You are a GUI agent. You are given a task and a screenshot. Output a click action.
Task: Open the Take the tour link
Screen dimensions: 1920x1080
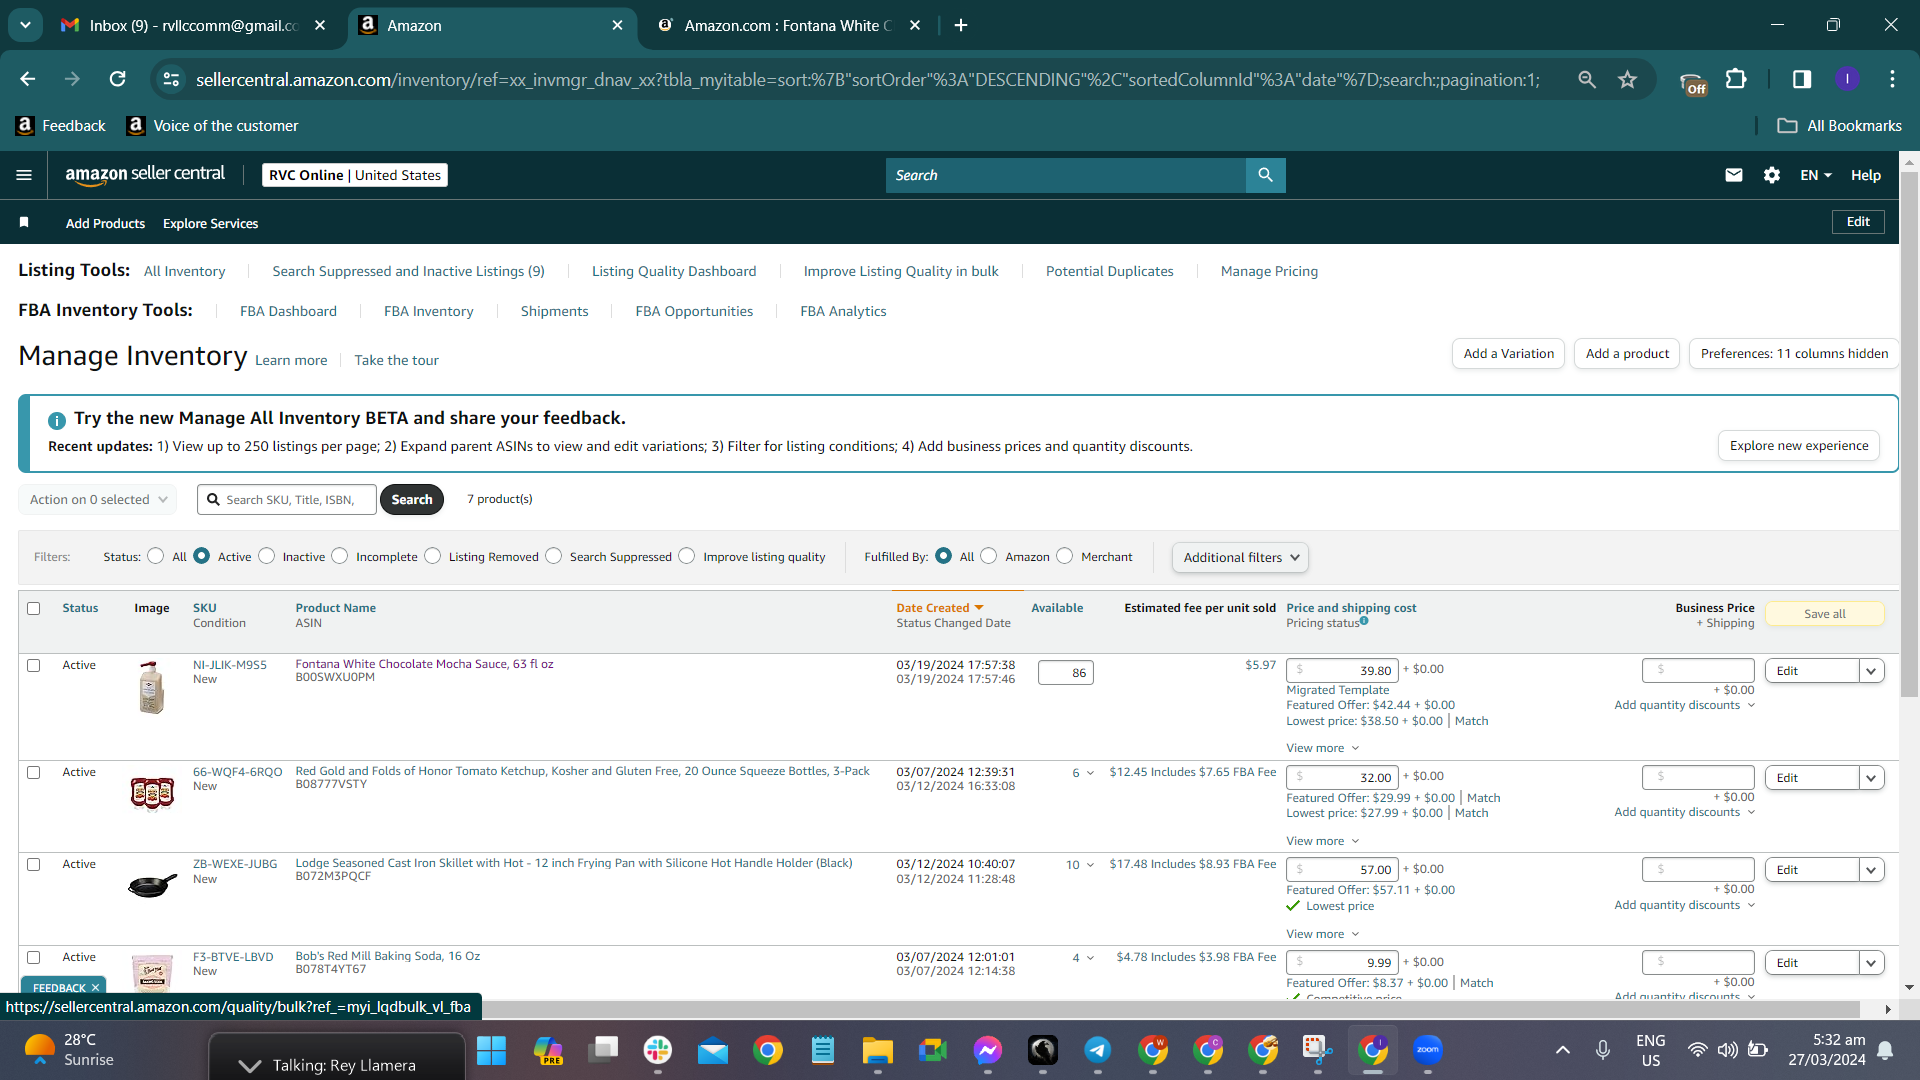pos(396,360)
